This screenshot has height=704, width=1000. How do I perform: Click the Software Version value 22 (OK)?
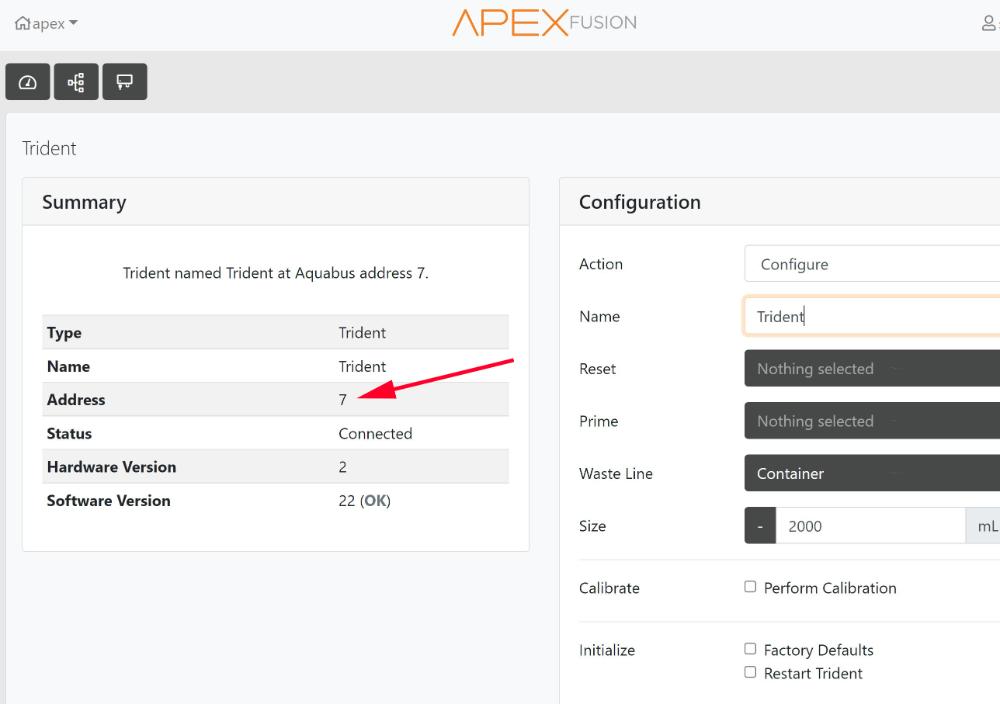point(364,501)
